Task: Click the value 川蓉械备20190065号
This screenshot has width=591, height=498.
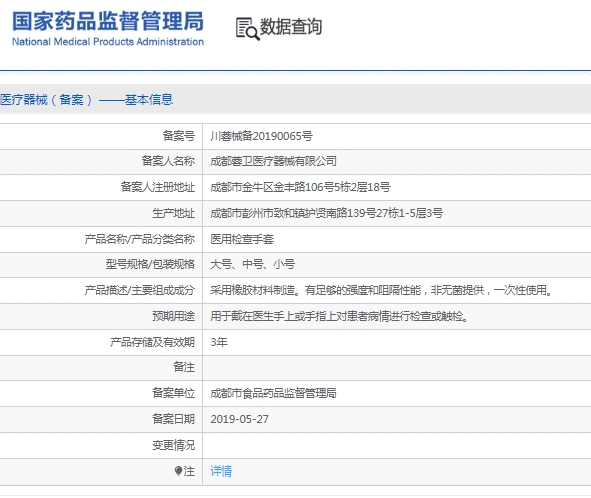Action: pos(261,136)
